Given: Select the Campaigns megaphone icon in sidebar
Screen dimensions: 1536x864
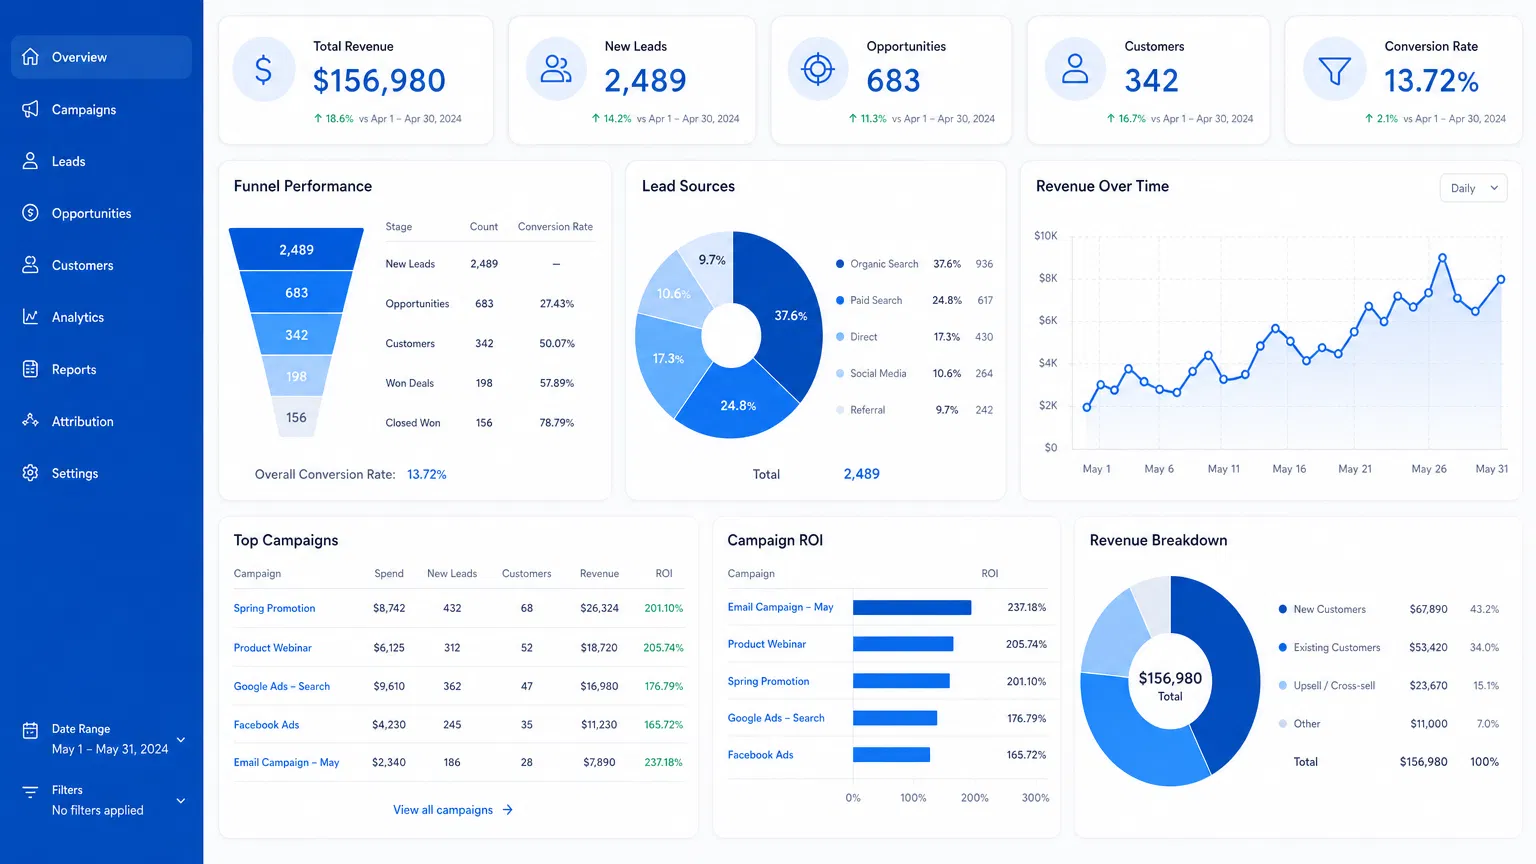Looking at the screenshot, I should pos(31,109).
